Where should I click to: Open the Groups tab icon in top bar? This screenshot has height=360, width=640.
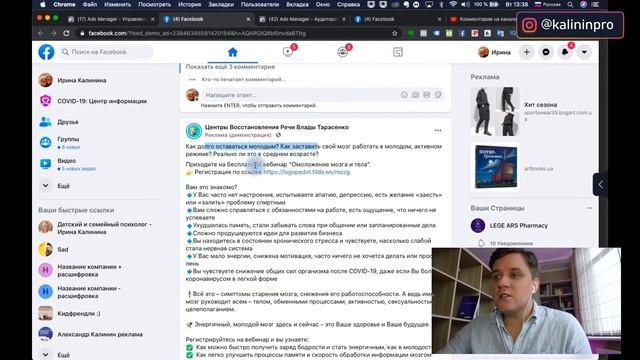click(x=342, y=52)
